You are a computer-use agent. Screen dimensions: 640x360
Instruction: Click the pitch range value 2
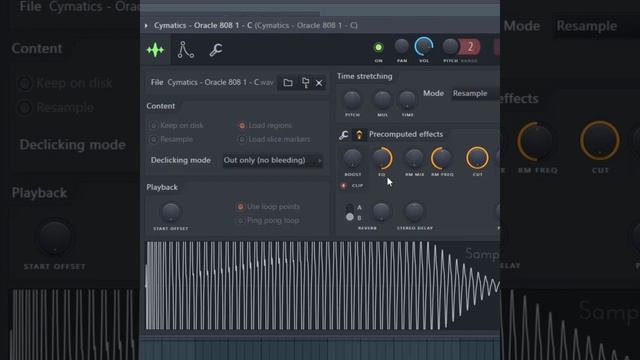(470, 47)
